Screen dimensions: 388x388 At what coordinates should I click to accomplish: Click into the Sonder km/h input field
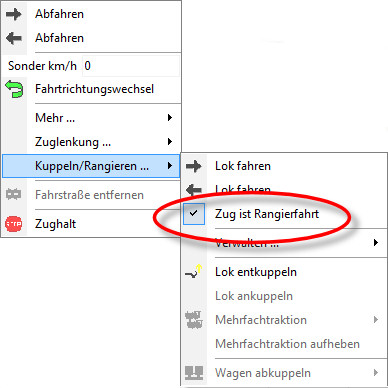click(x=131, y=66)
